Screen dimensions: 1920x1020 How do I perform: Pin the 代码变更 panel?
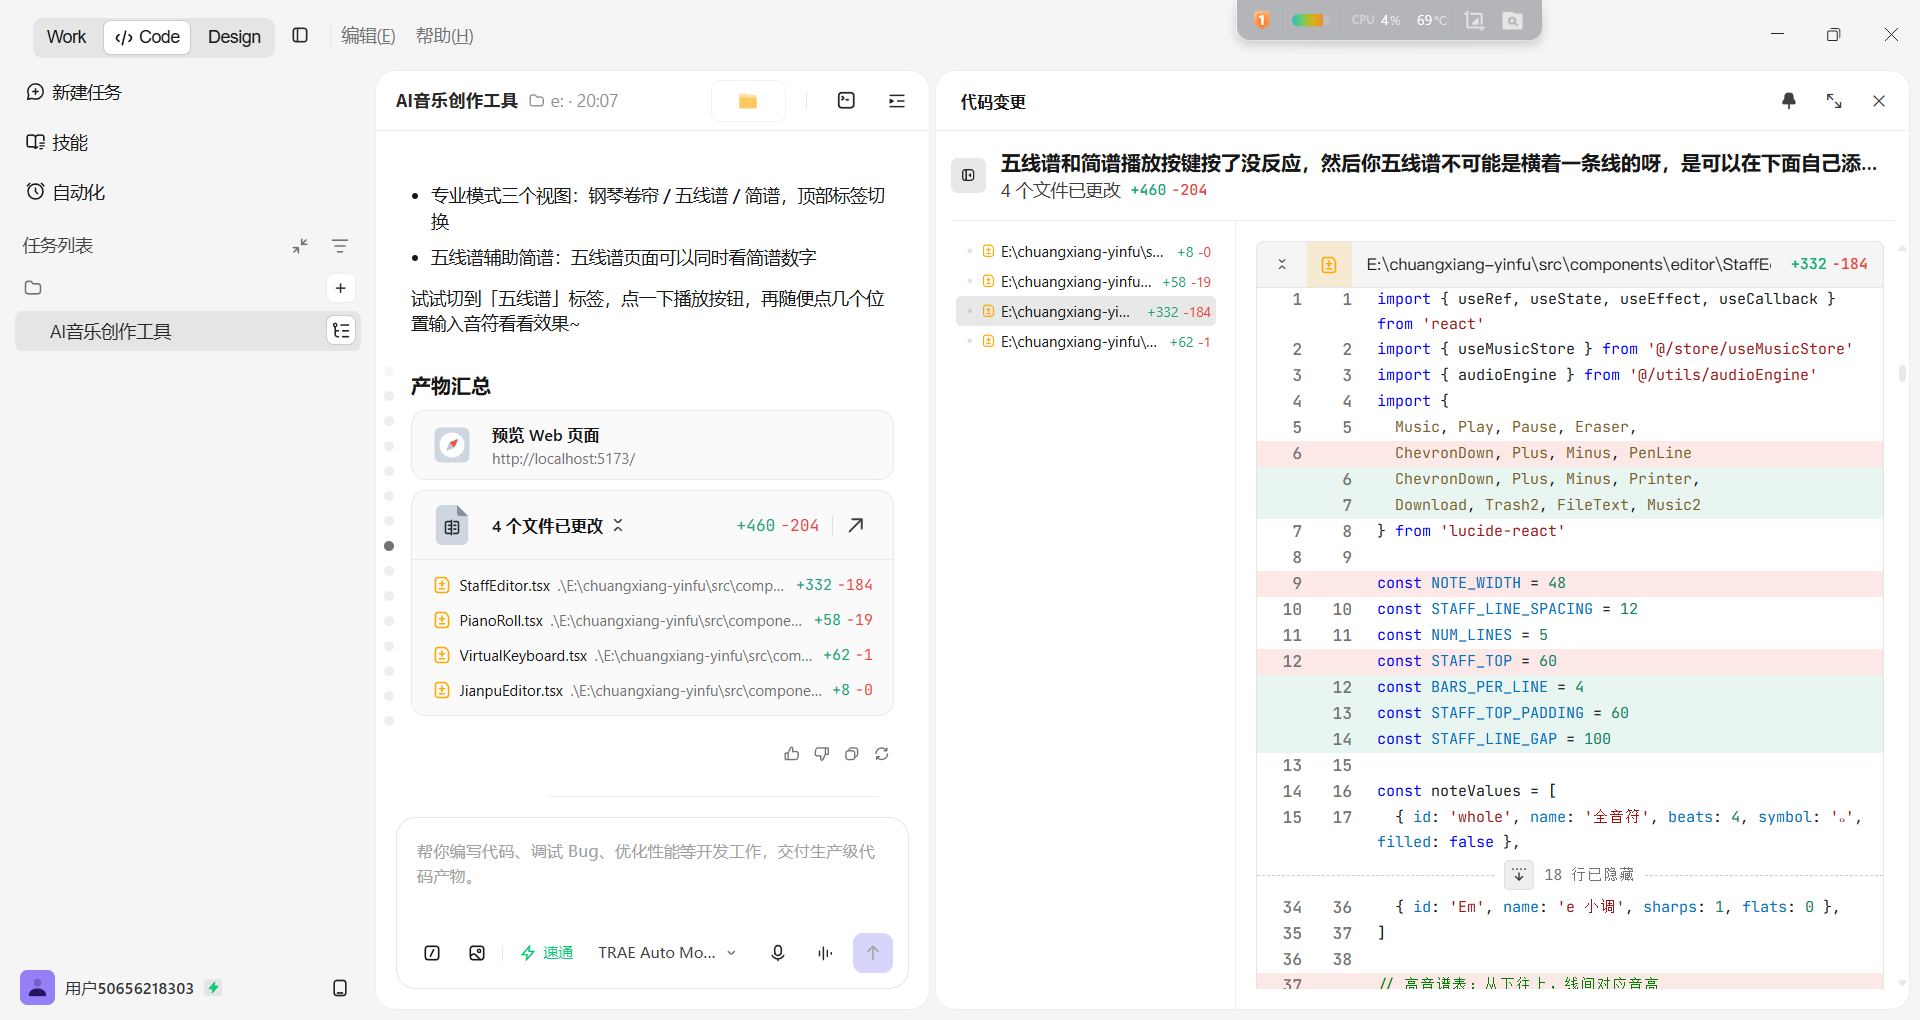[1789, 101]
